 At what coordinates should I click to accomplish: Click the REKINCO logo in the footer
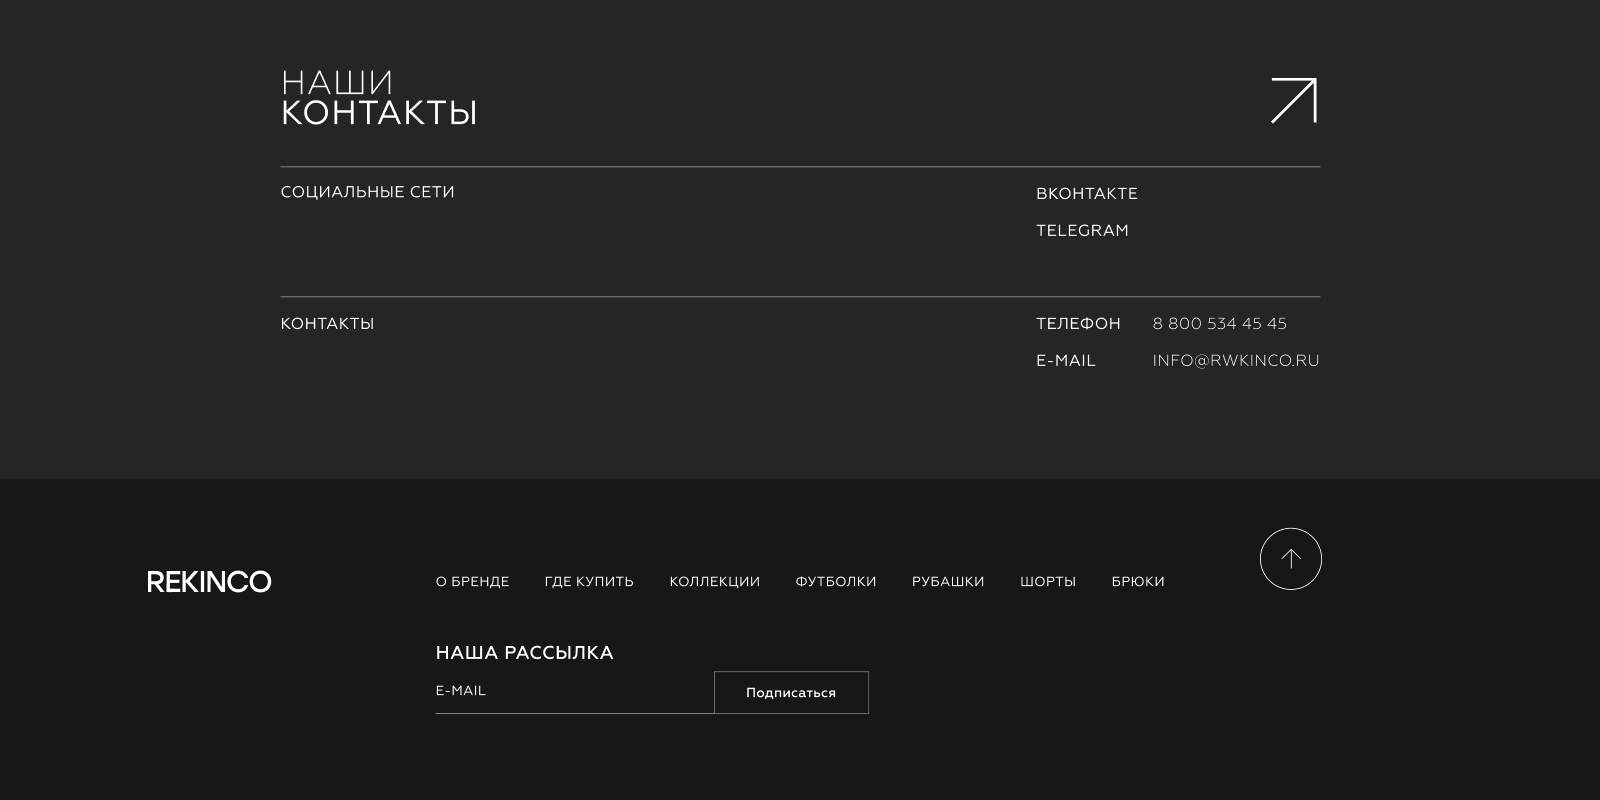click(209, 582)
